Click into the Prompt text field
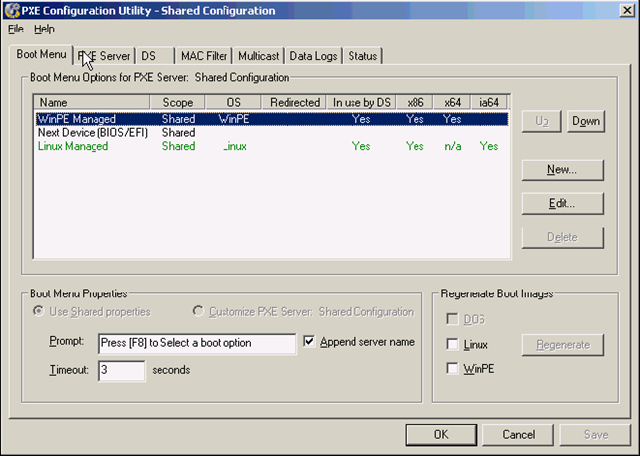 (x=197, y=343)
